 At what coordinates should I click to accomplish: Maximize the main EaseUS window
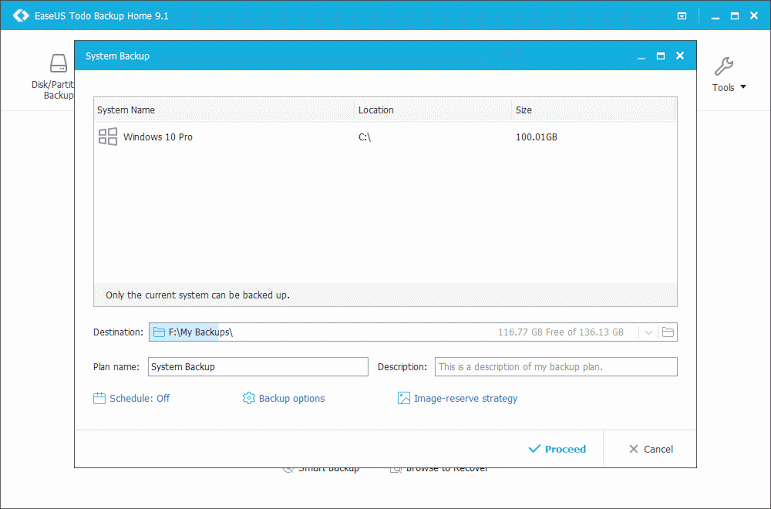[x=735, y=16]
